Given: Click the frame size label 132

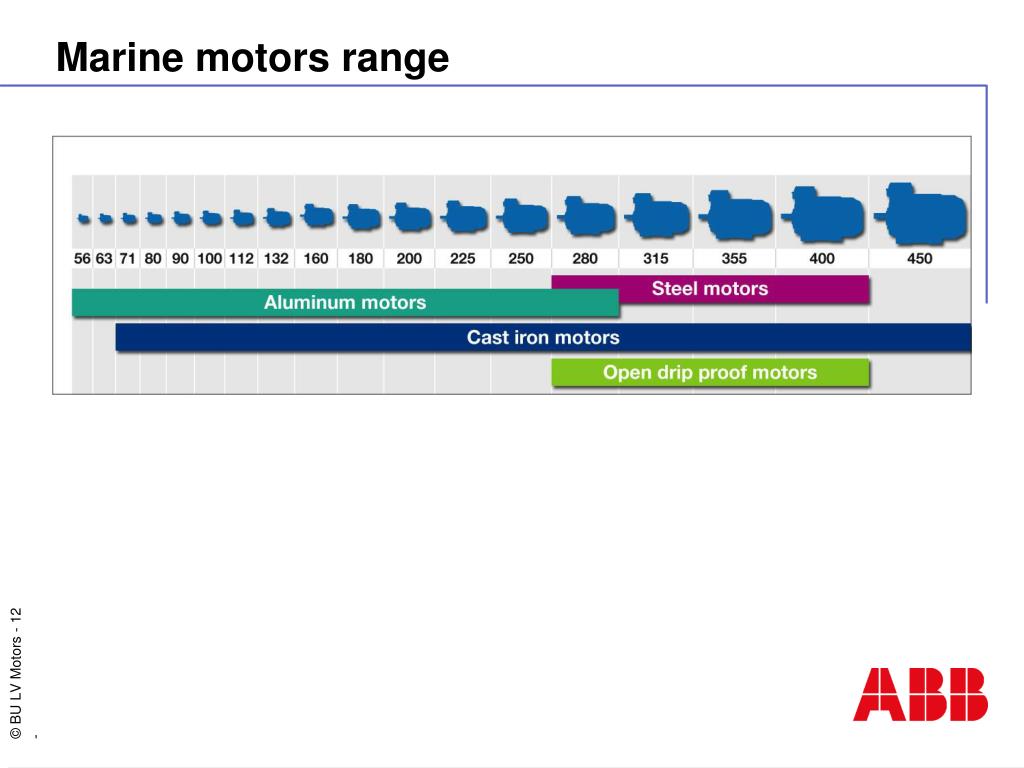Looking at the screenshot, I should [276, 259].
